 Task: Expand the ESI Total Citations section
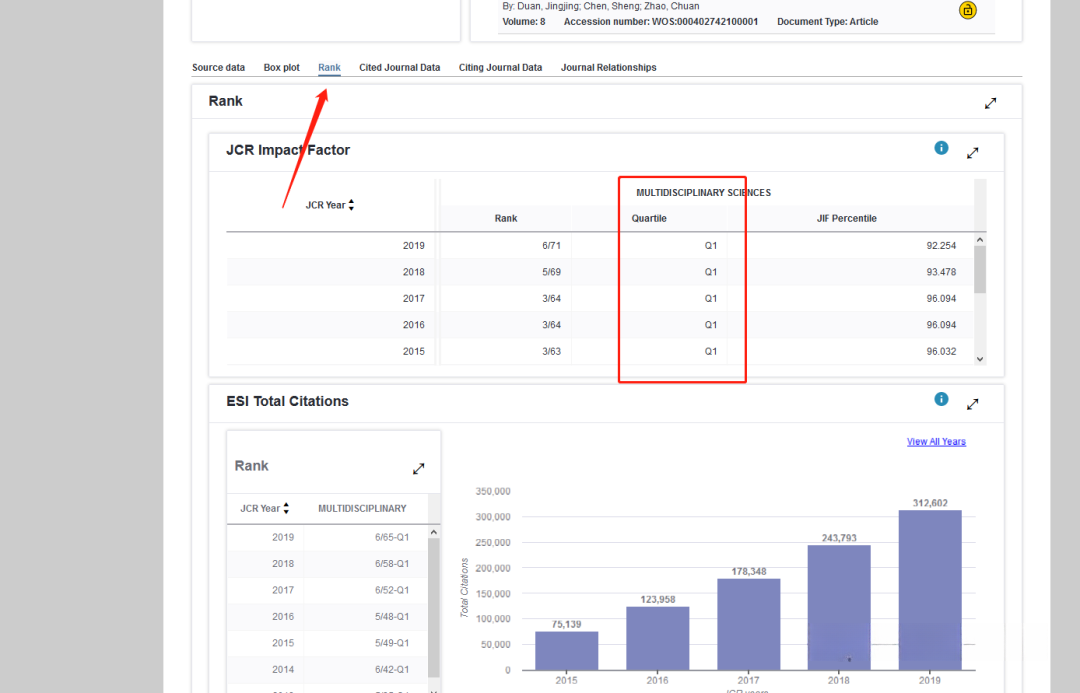pyautogui.click(x=973, y=404)
